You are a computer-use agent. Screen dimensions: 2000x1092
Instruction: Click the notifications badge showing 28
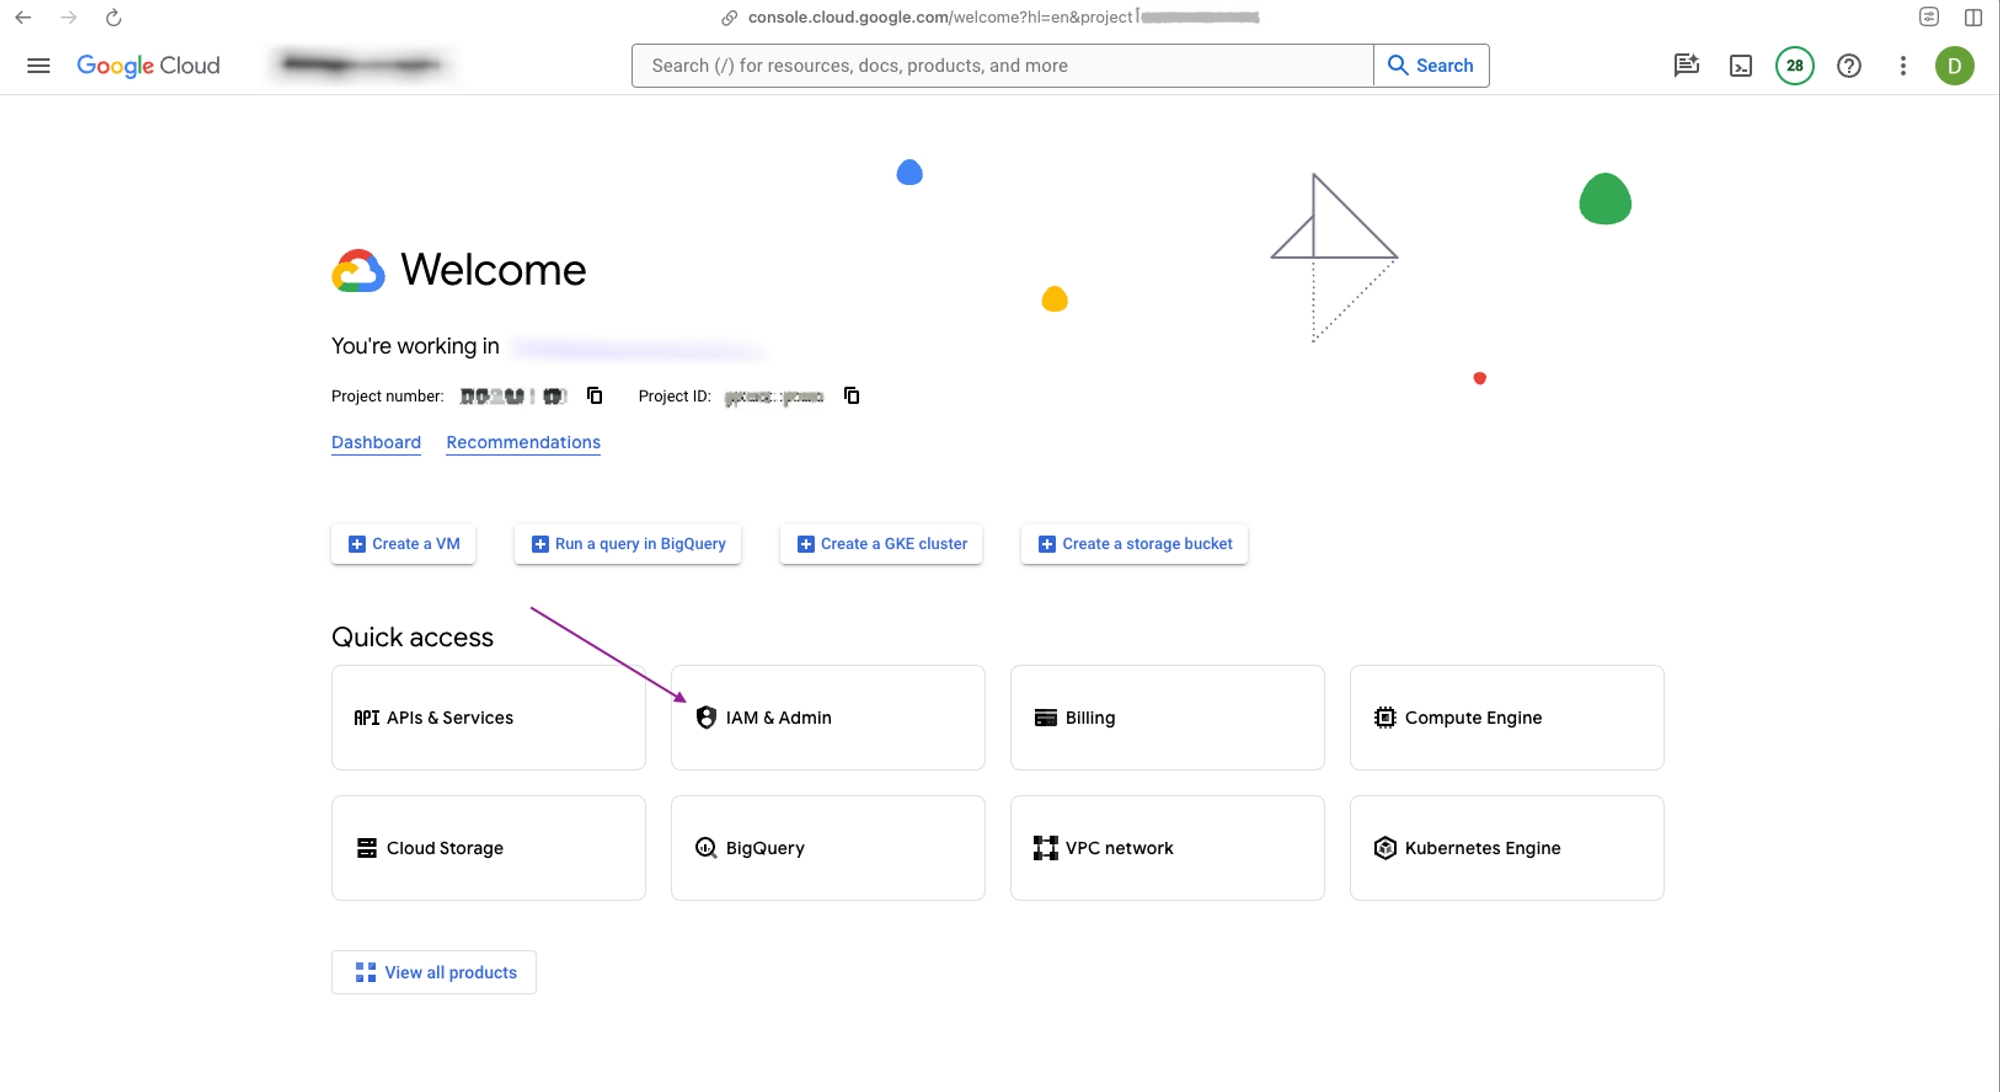pos(1794,66)
